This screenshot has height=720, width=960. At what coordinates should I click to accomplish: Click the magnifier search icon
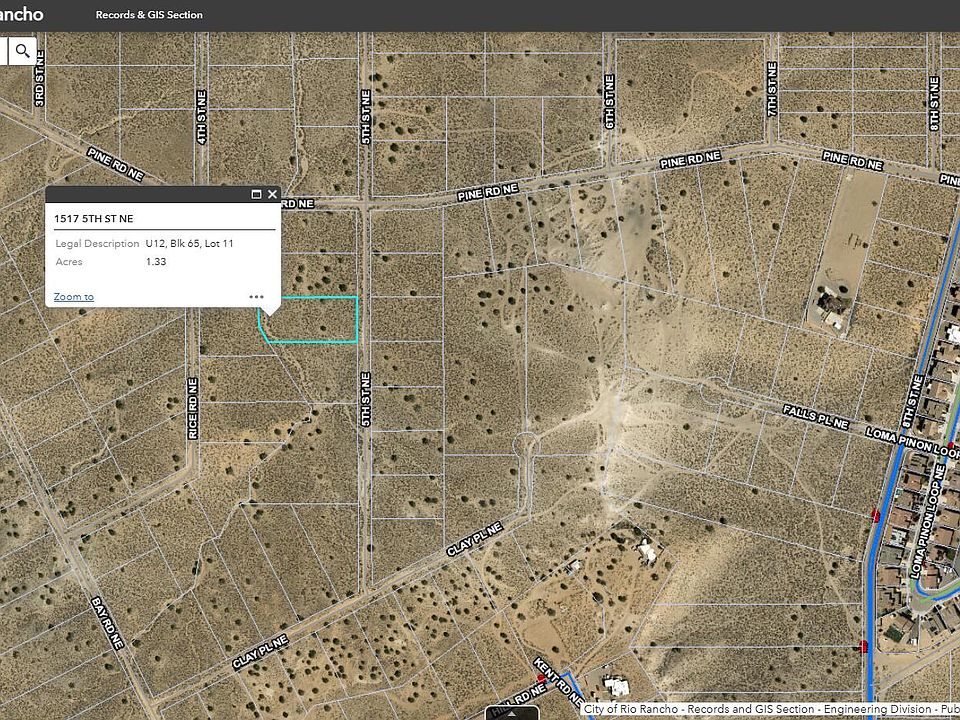[x=22, y=50]
